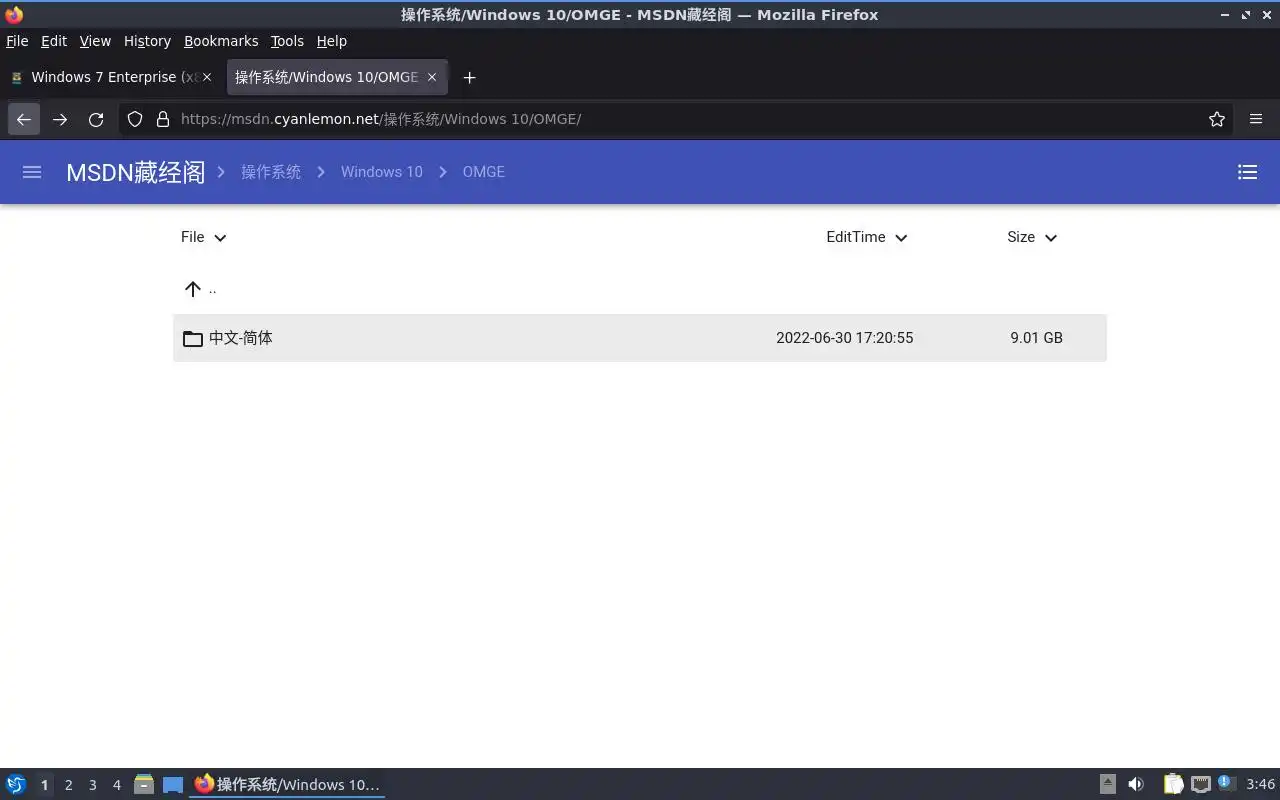Open the file manager in taskbar
This screenshot has width=1280, height=800.
[144, 785]
